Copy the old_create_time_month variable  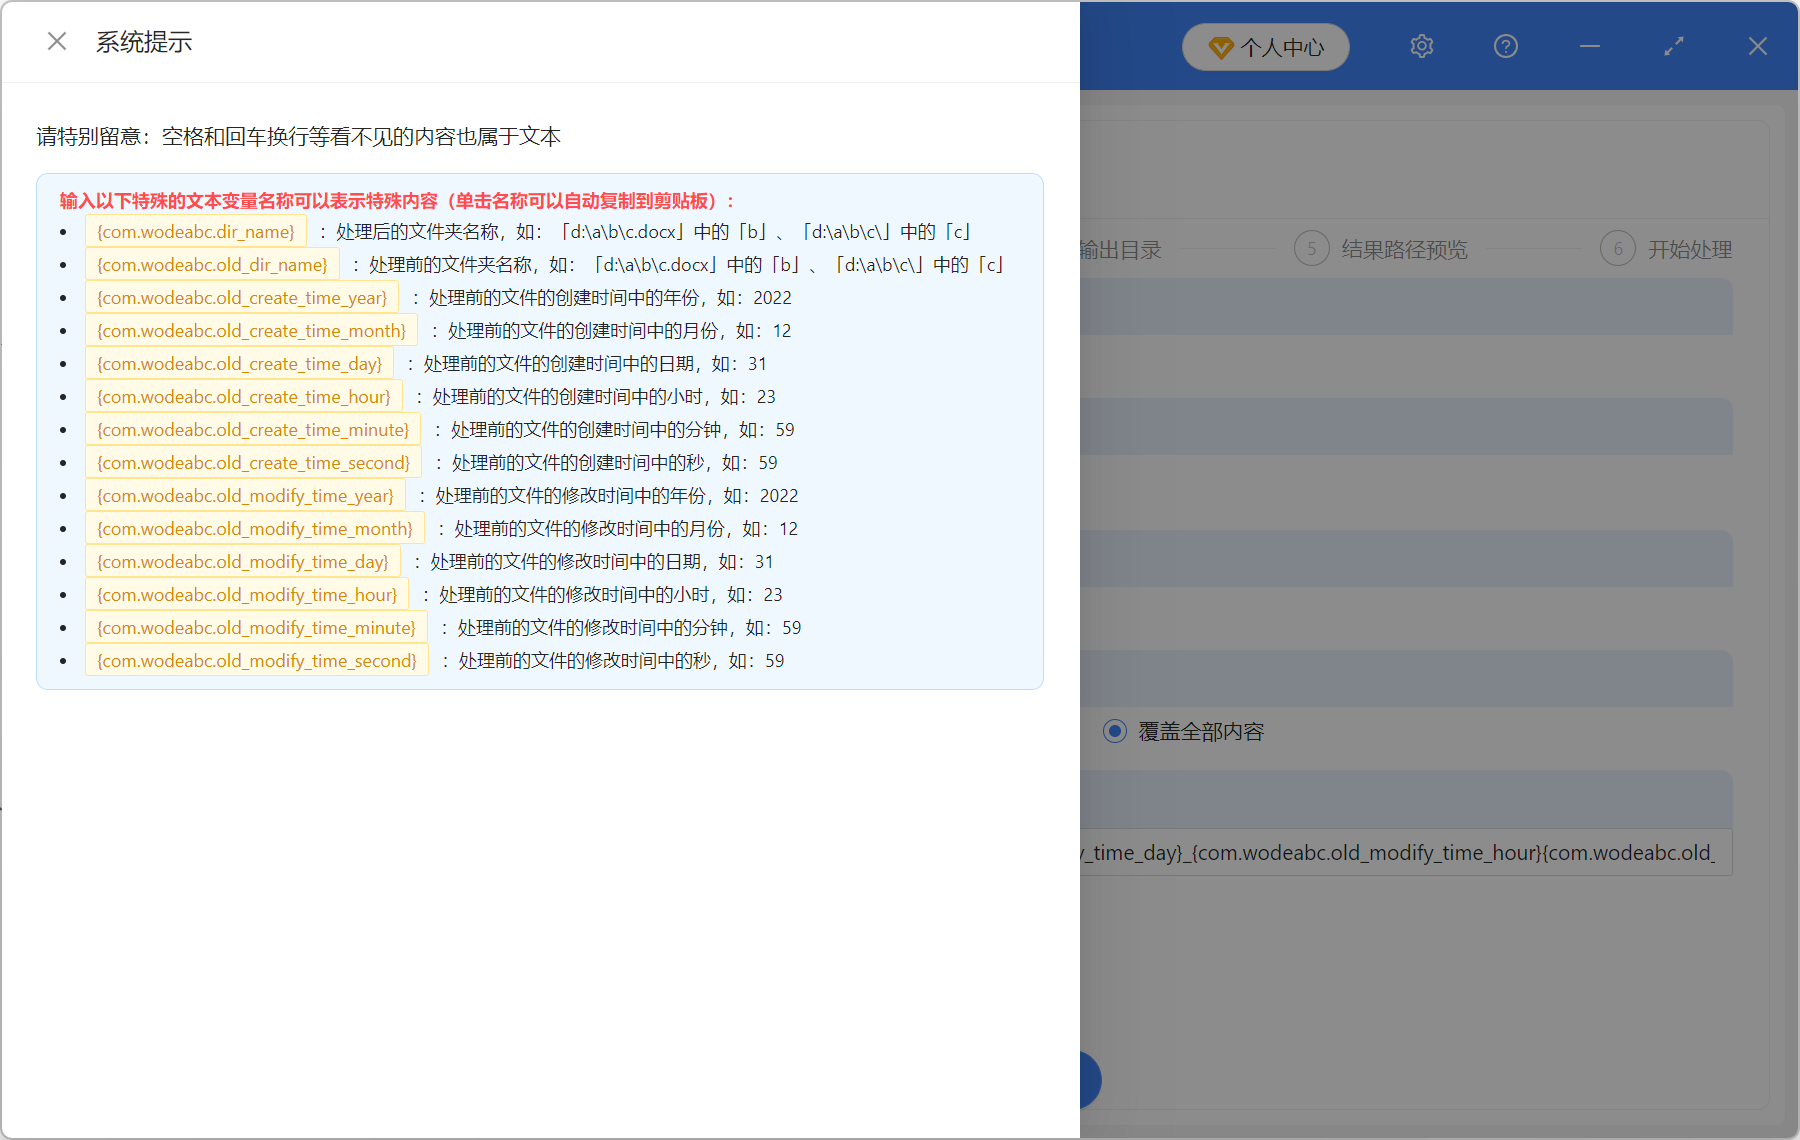pyautogui.click(x=250, y=330)
